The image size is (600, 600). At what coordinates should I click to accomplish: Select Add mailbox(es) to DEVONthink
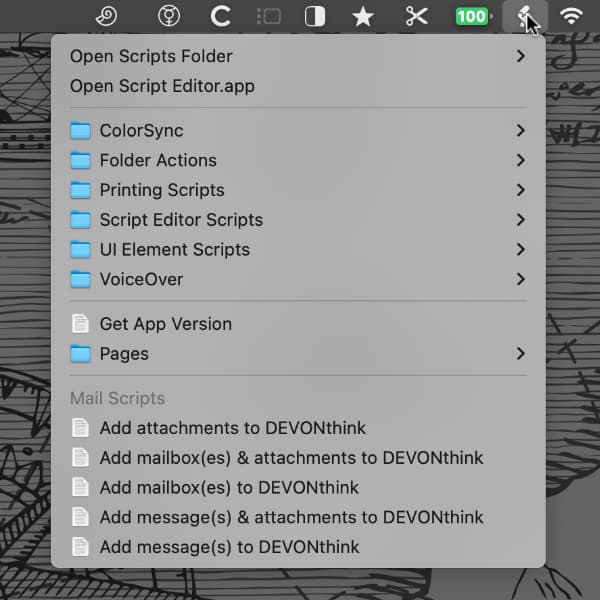pos(298,488)
